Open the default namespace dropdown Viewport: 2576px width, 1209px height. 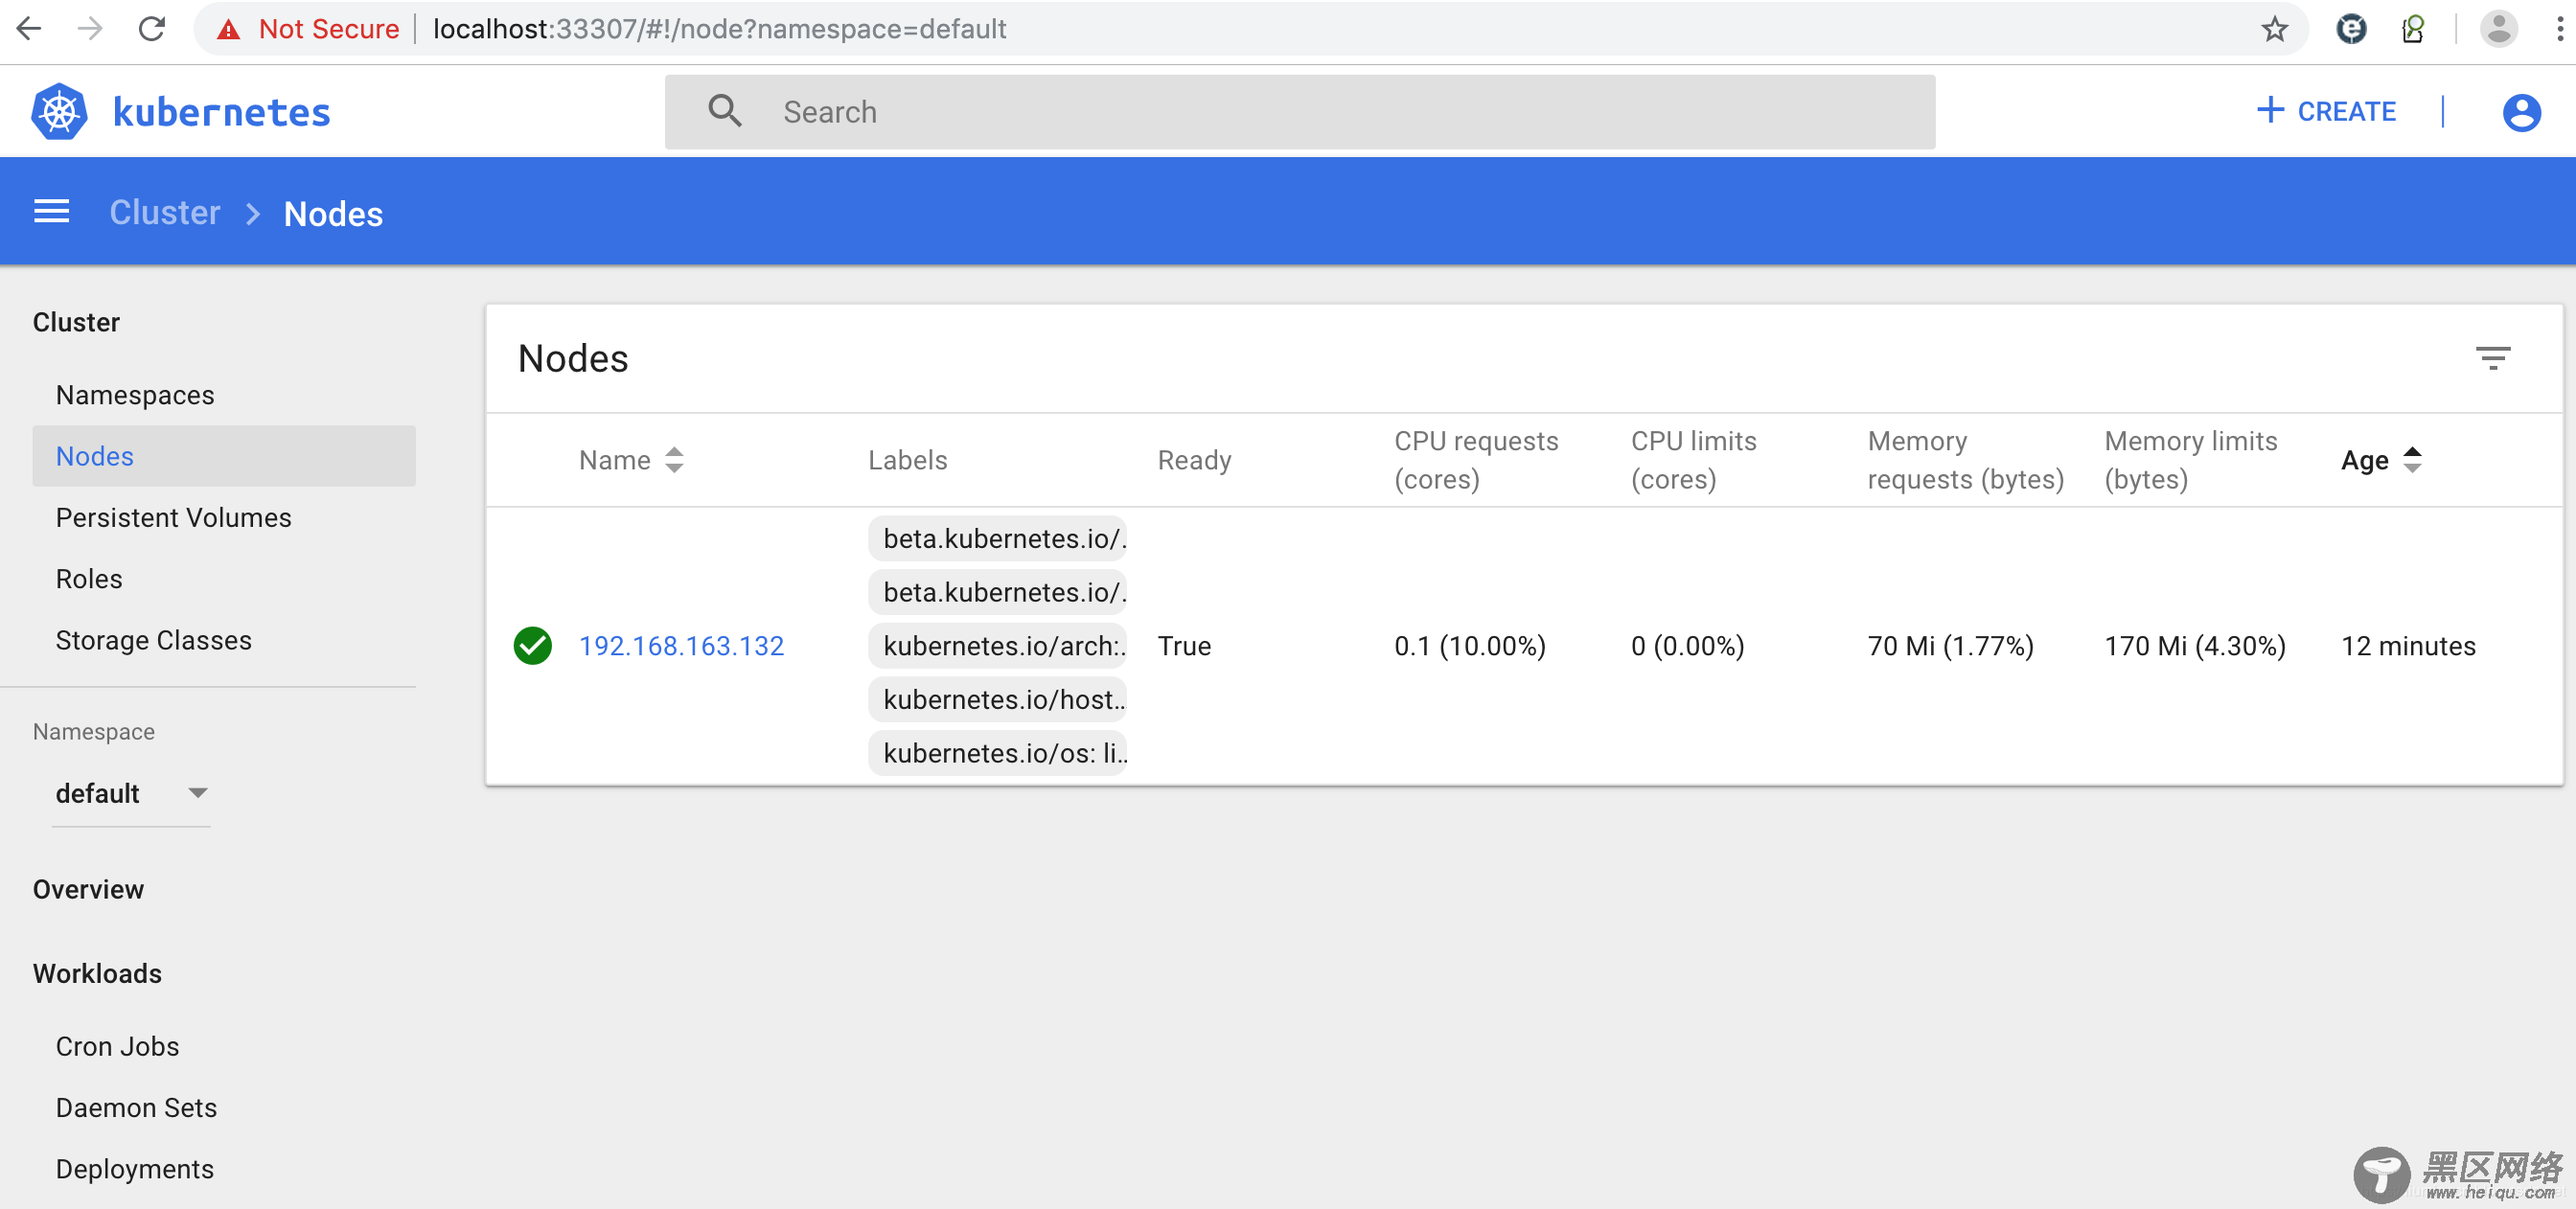131,793
